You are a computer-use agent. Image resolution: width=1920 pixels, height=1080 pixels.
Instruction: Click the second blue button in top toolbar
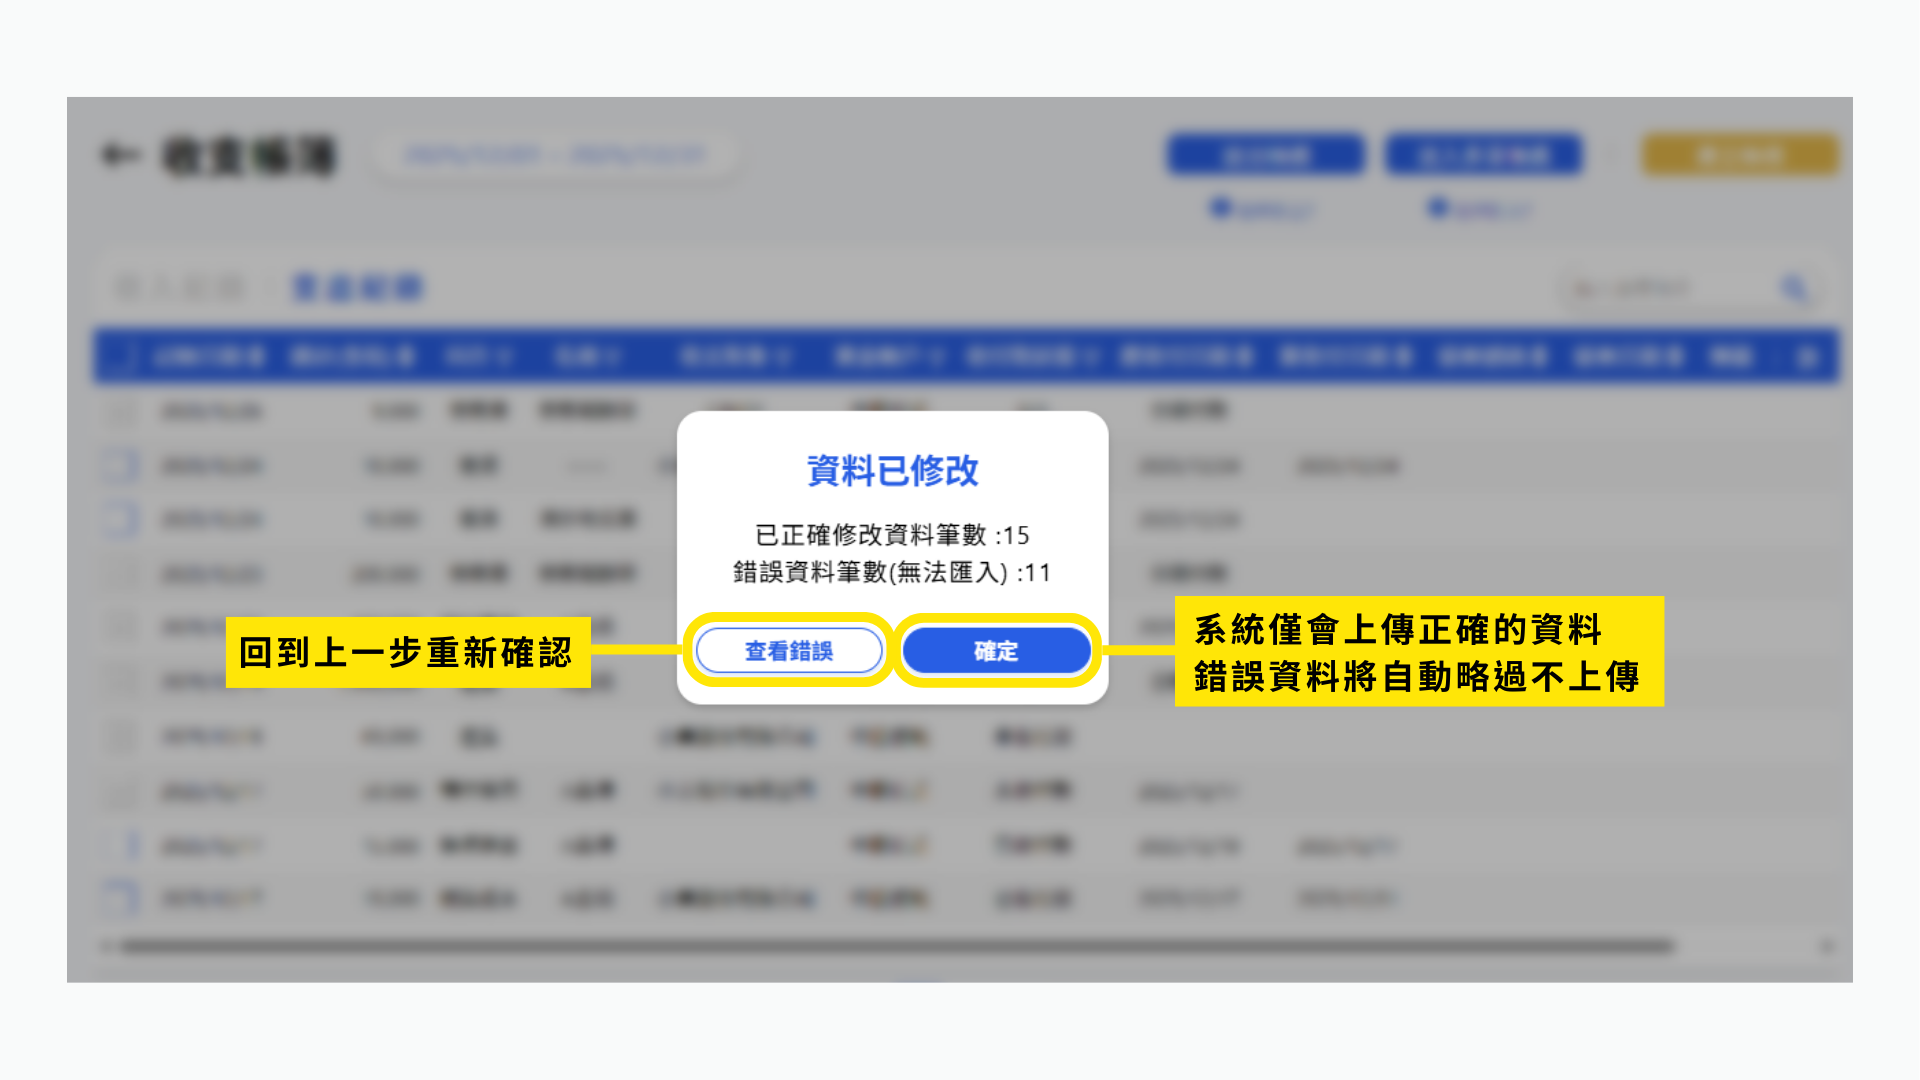(x=1484, y=155)
